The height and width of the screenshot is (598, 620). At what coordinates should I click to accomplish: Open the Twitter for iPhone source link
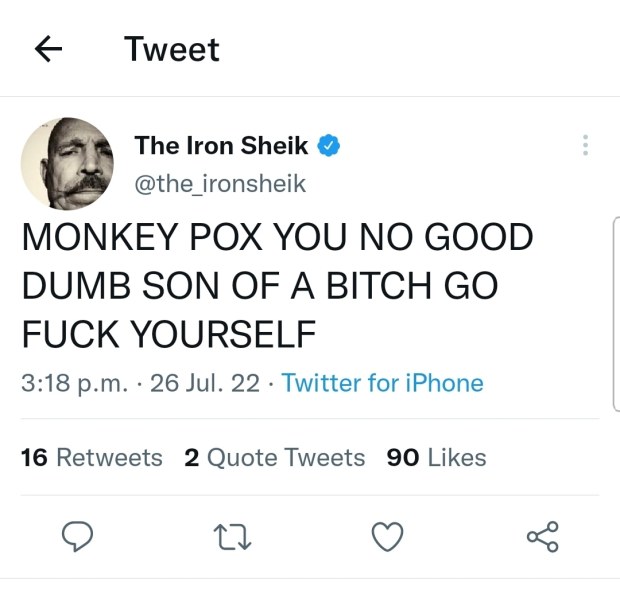click(382, 383)
